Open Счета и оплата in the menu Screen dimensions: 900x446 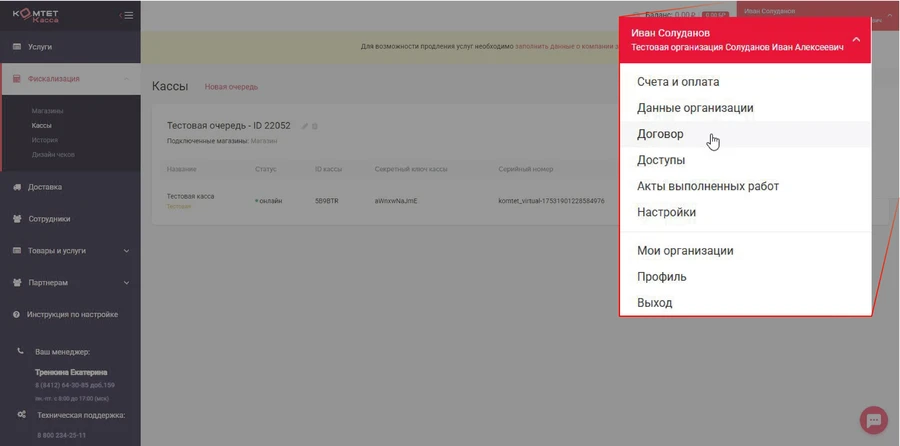[677, 82]
